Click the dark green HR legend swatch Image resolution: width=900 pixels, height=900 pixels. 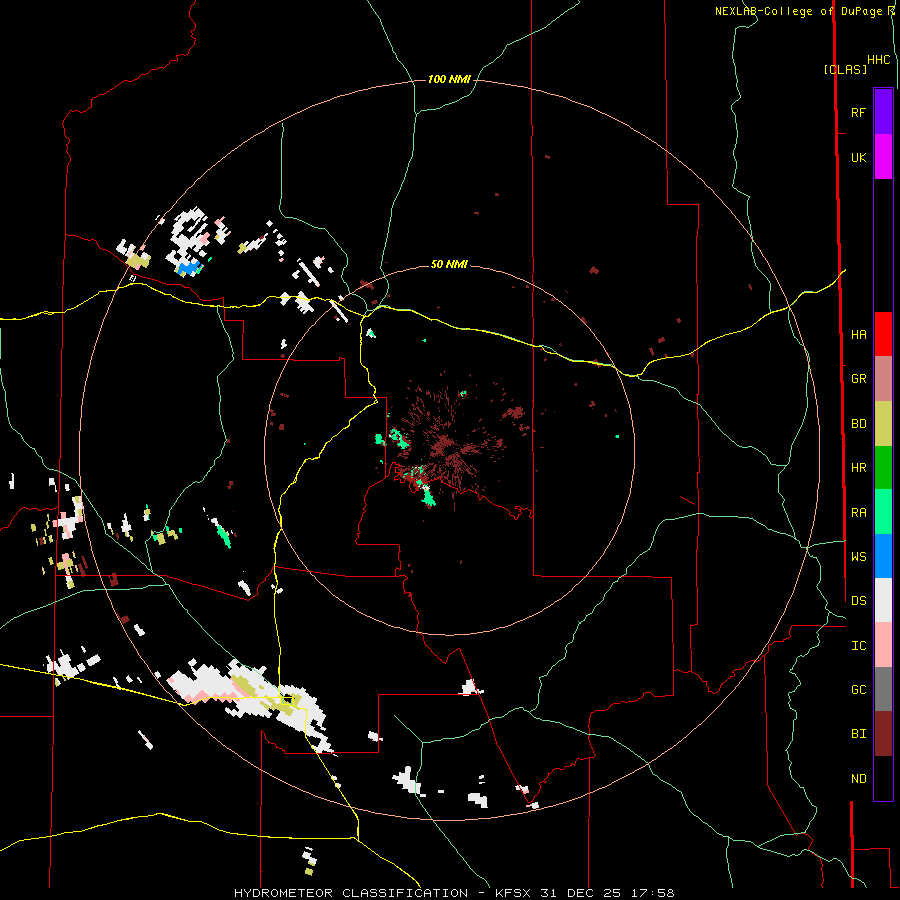pos(883,468)
